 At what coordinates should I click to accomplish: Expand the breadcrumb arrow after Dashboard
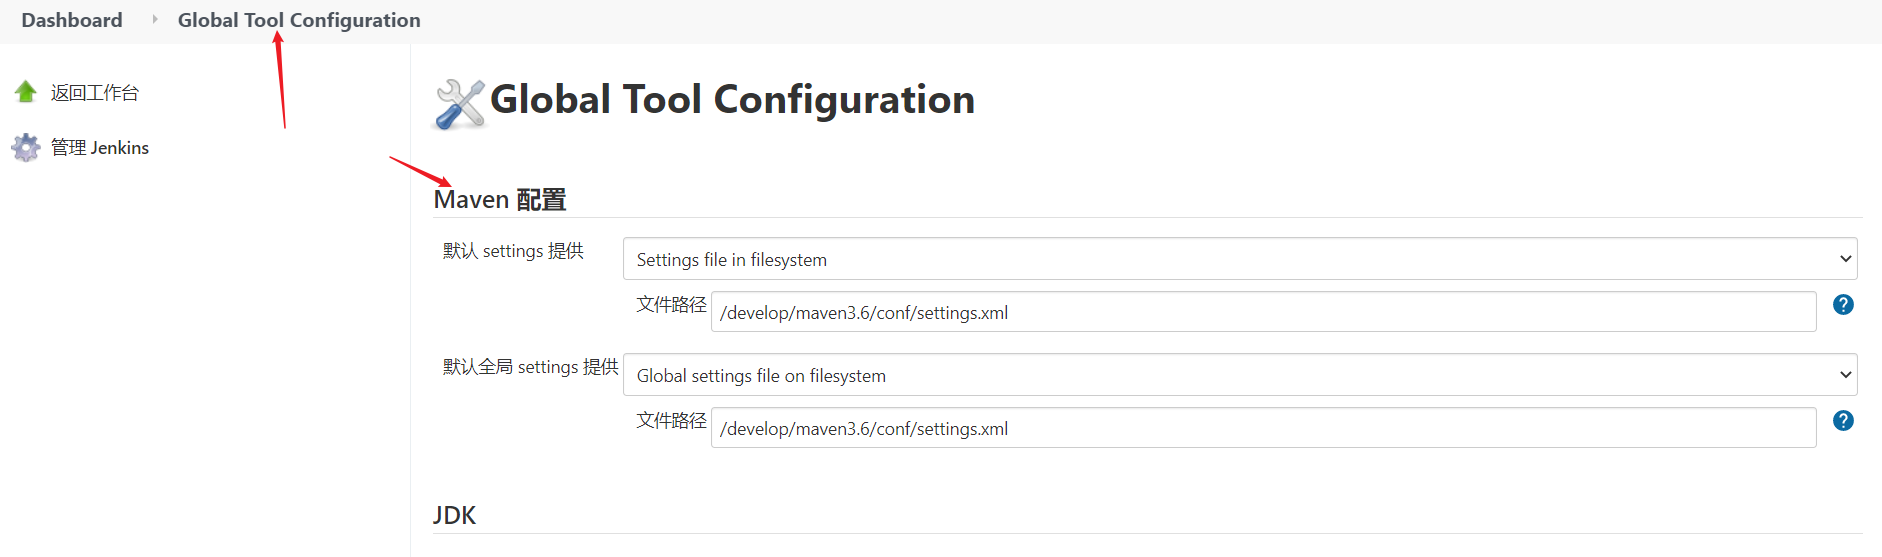(x=154, y=19)
